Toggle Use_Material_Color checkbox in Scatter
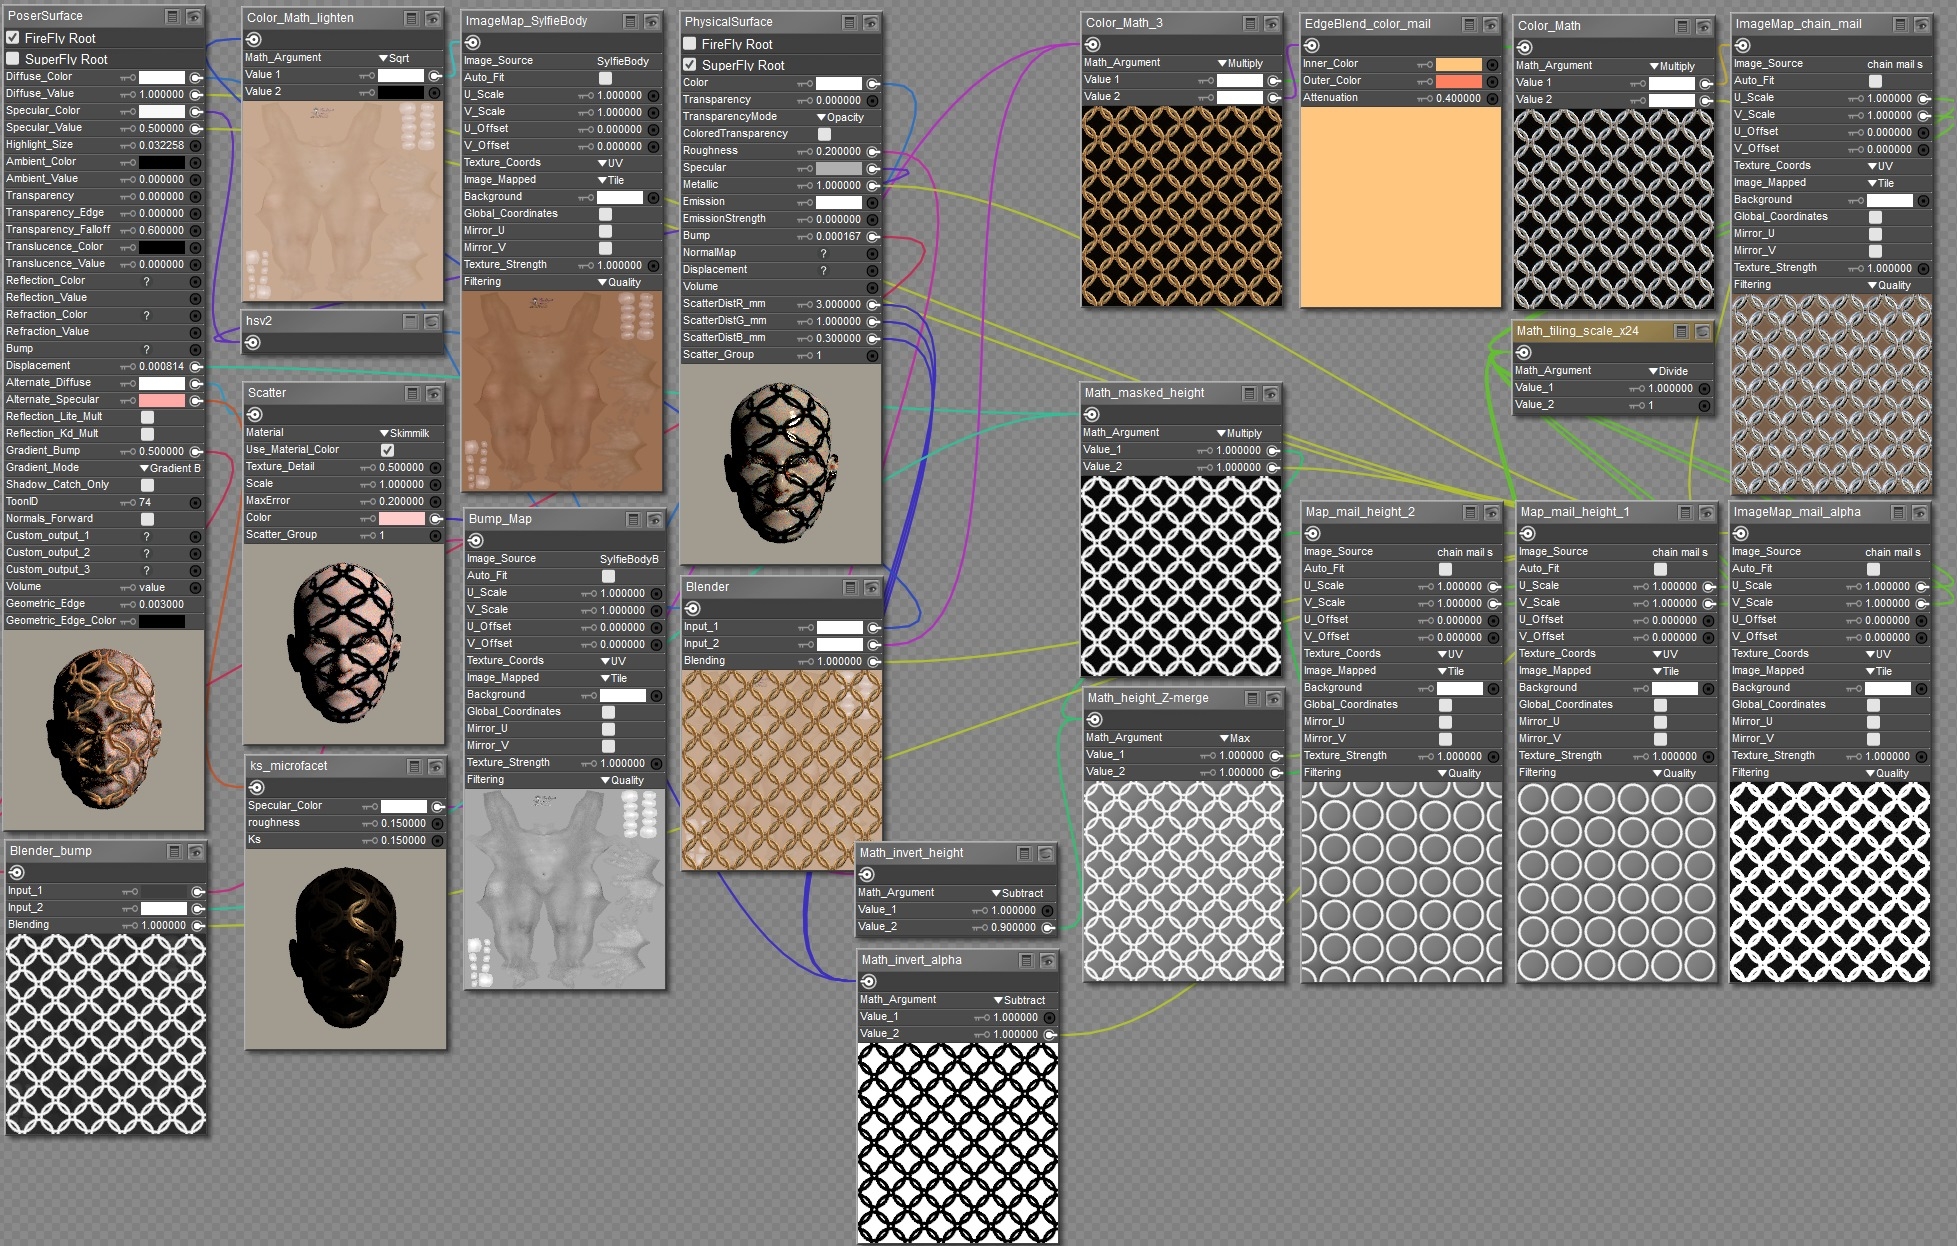 387,450
